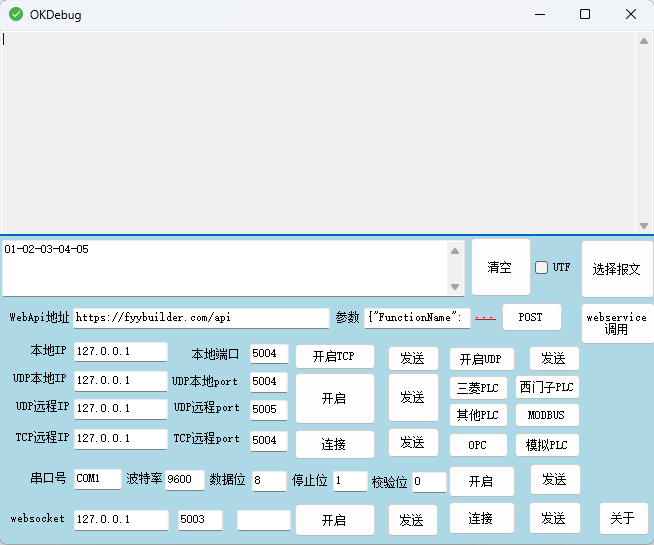Click the 校验位 field
Viewport: 654px width, 545px height.
[x=429, y=482]
